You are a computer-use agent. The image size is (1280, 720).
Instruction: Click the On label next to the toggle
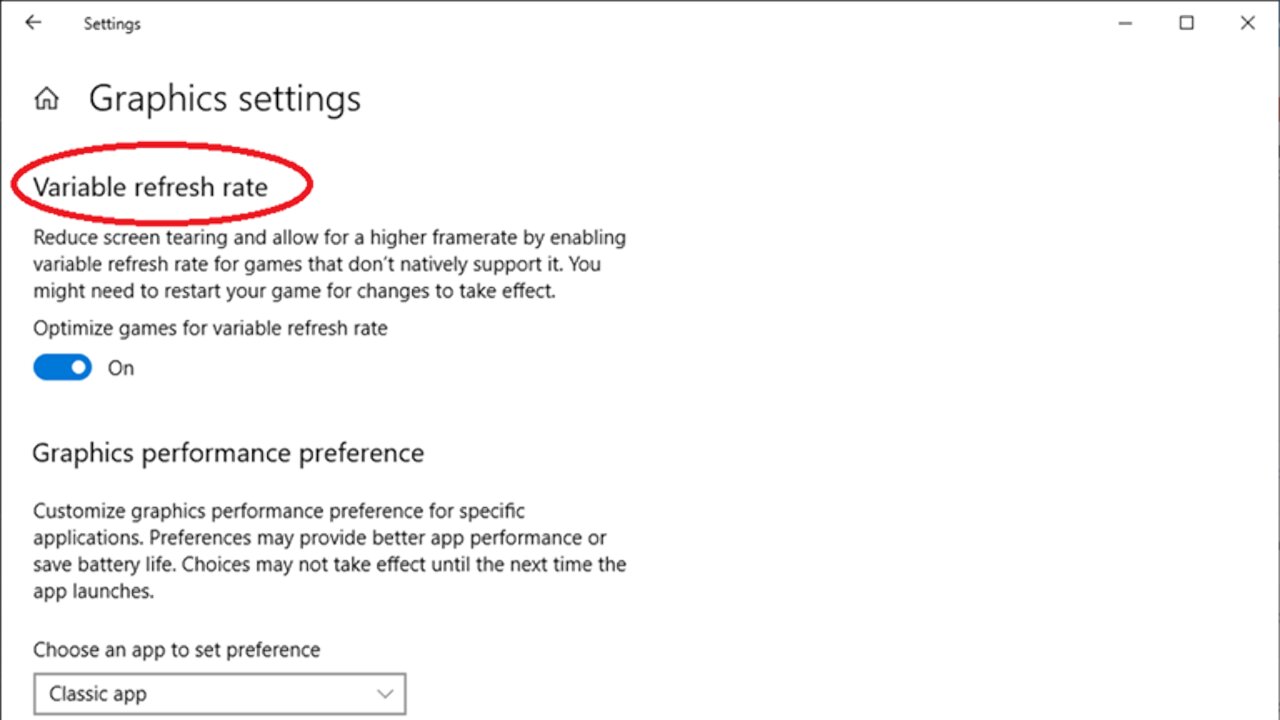(x=120, y=368)
